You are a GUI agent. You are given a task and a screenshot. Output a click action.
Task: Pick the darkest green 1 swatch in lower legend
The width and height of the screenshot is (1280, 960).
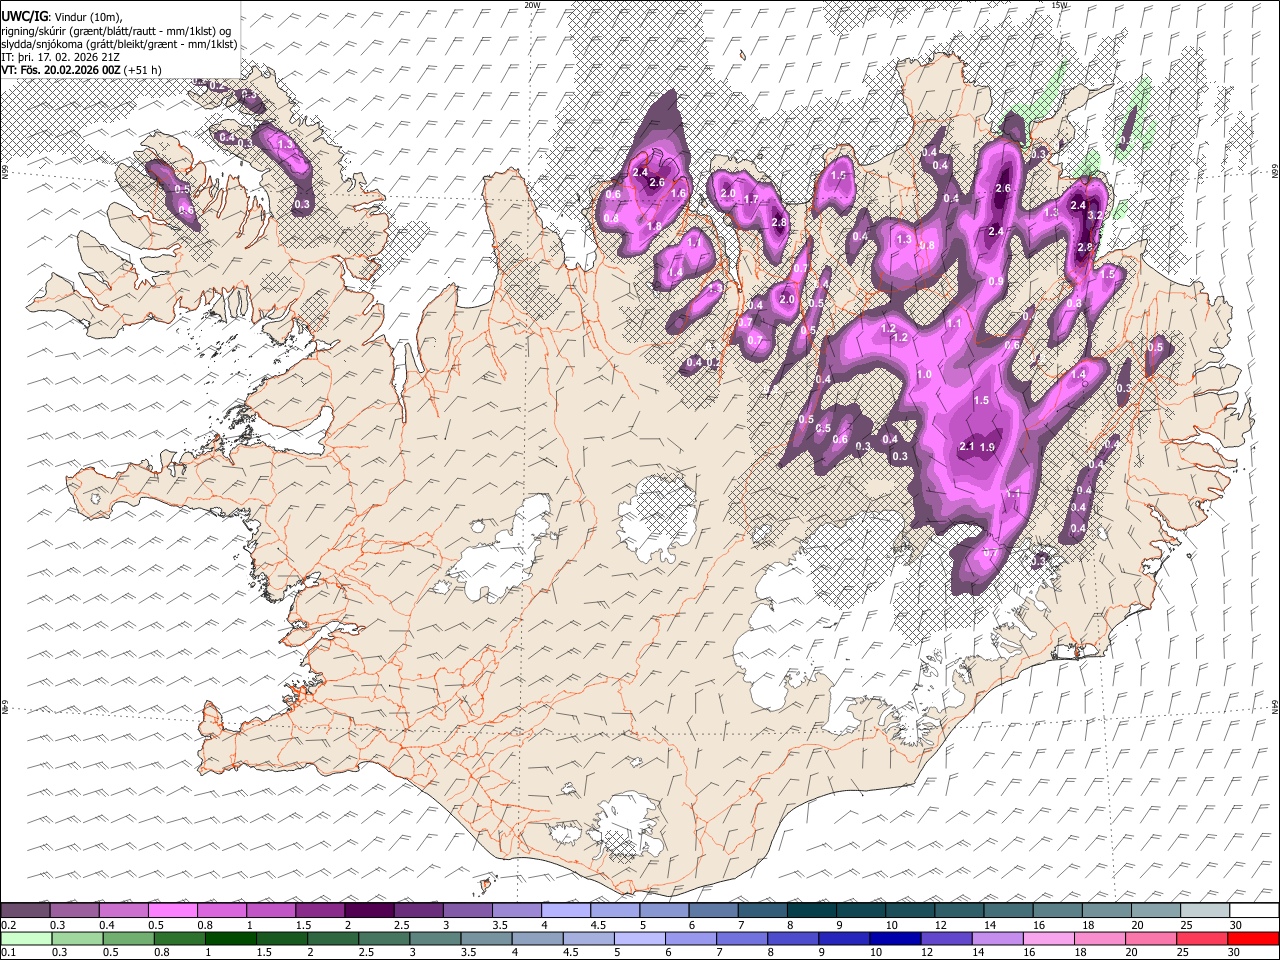230,938
